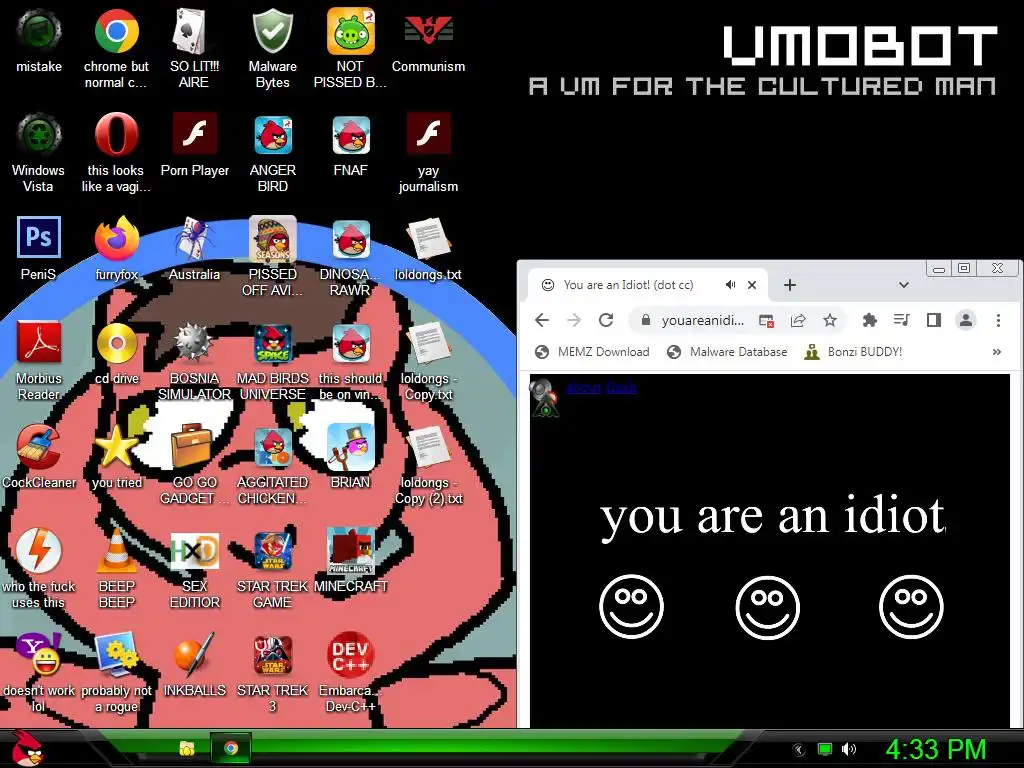Open the 'Malware Database' bookmark
The image size is (1024, 768).
point(727,352)
